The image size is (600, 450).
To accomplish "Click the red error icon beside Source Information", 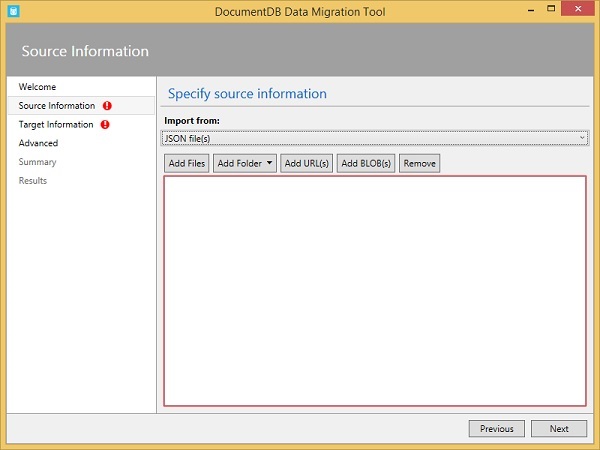I will tap(107, 106).
